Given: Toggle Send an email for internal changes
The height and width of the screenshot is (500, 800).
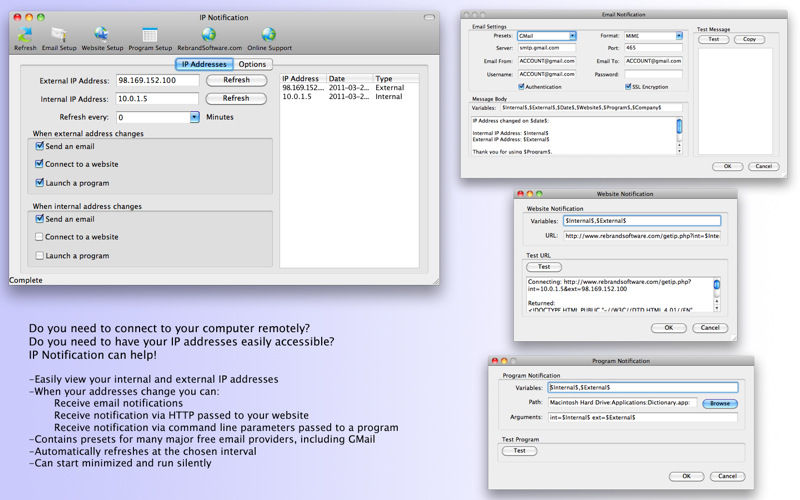Looking at the screenshot, I should pyautogui.click(x=39, y=218).
